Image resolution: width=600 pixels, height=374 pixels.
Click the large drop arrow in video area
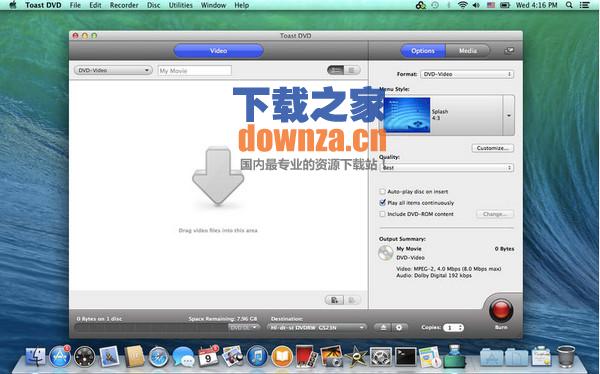pos(218,177)
